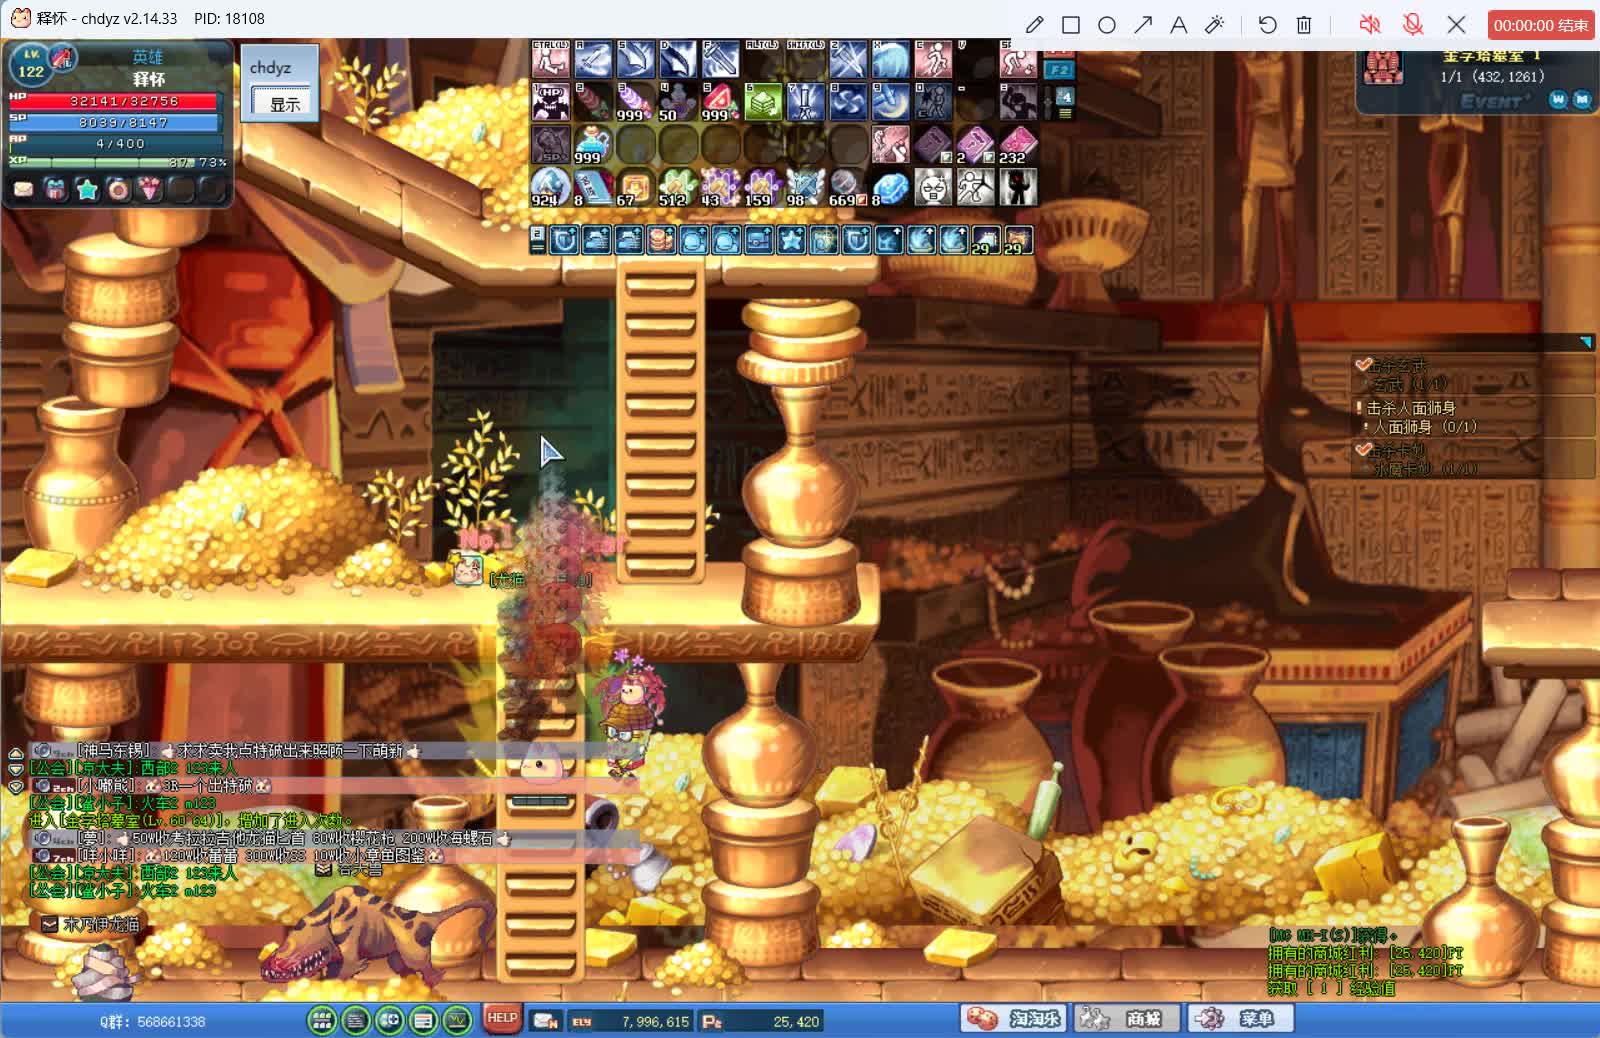Click the mail N notification icon in bottom bar

tap(546, 1021)
